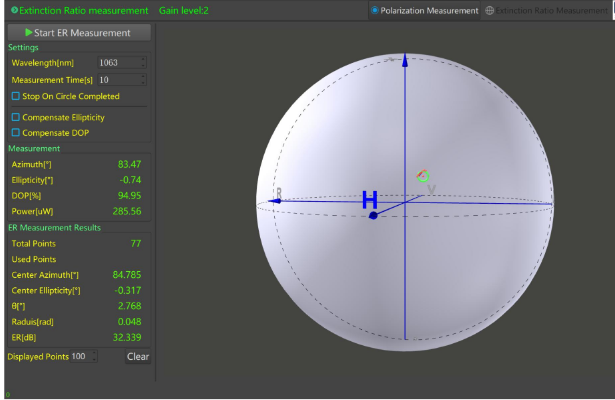615x400 pixels.
Task: Click the blue H marker on the sphere
Action: coord(370,198)
